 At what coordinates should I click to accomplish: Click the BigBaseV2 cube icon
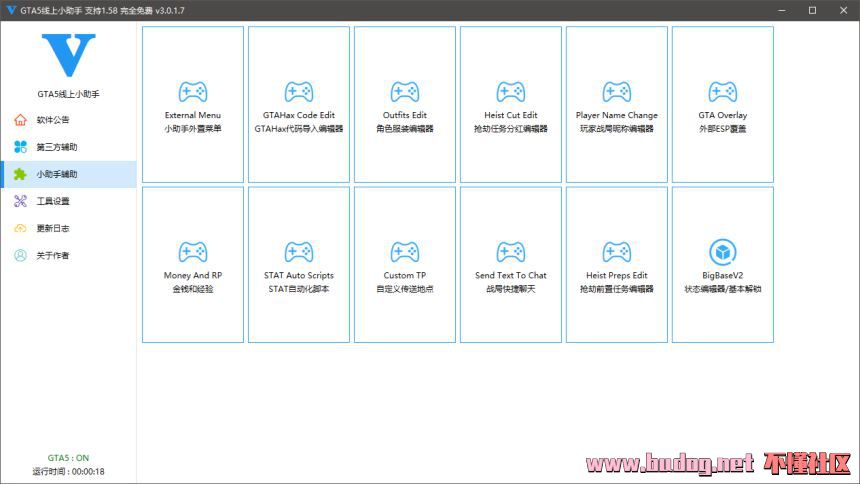click(722, 252)
